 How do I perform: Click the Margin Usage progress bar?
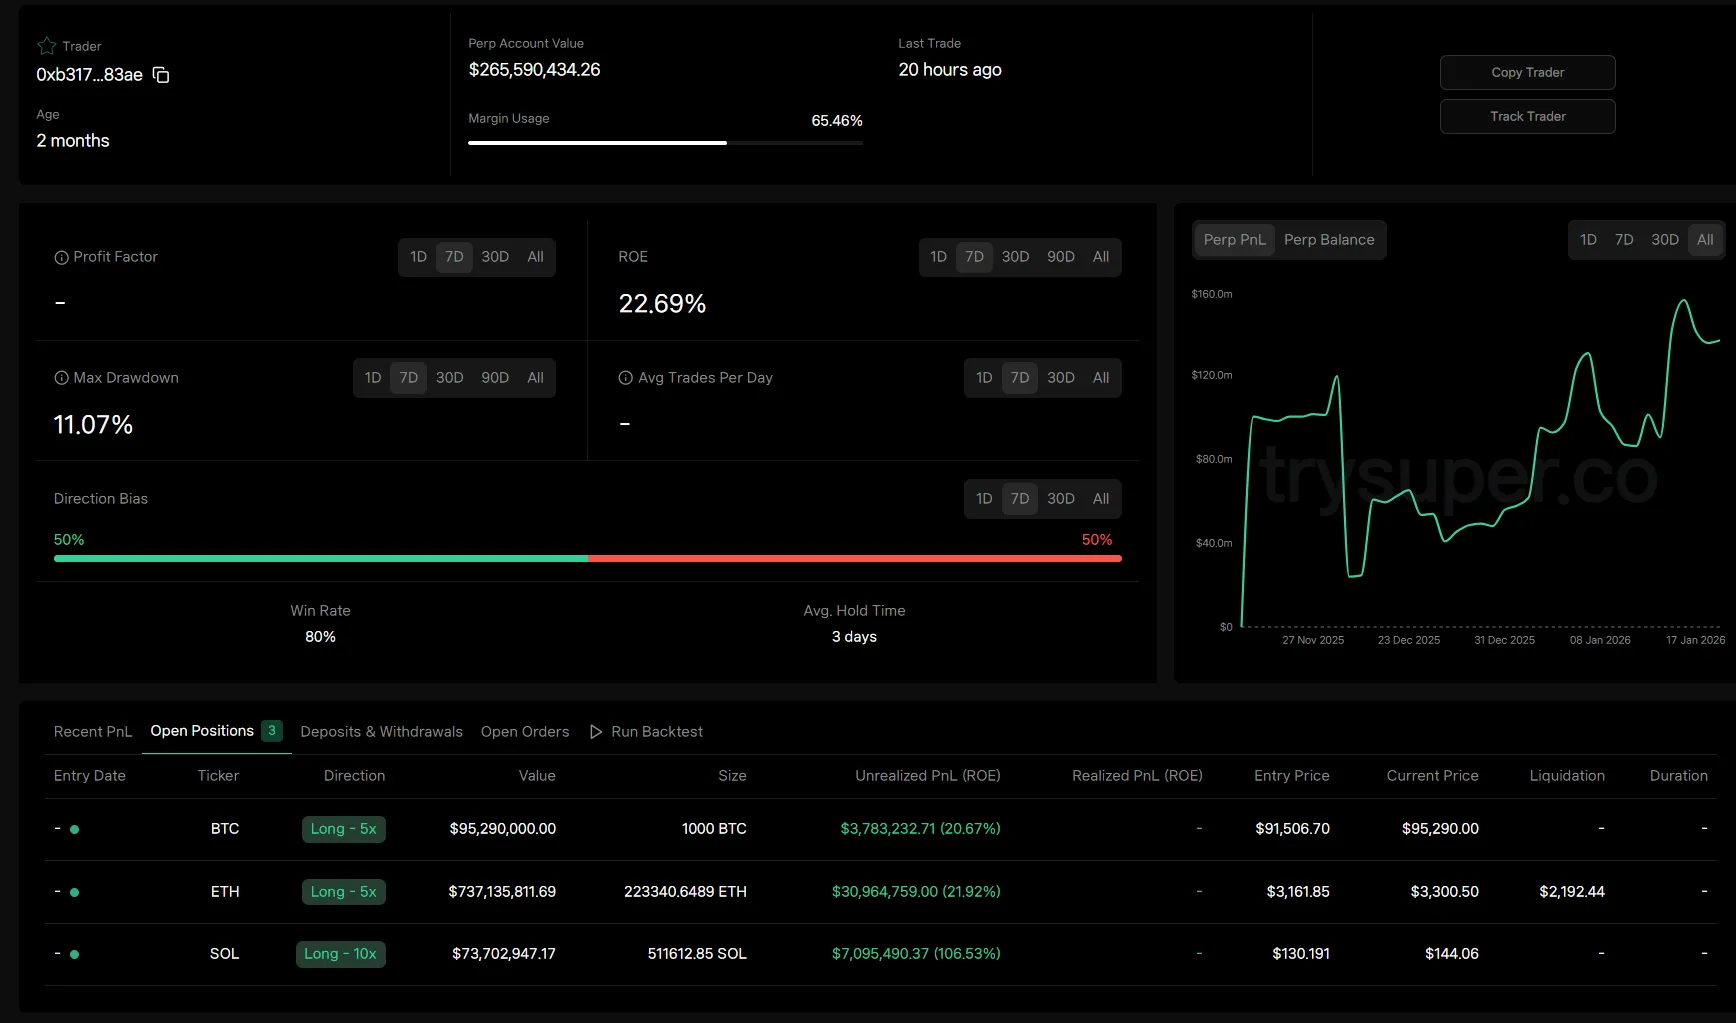pos(664,143)
